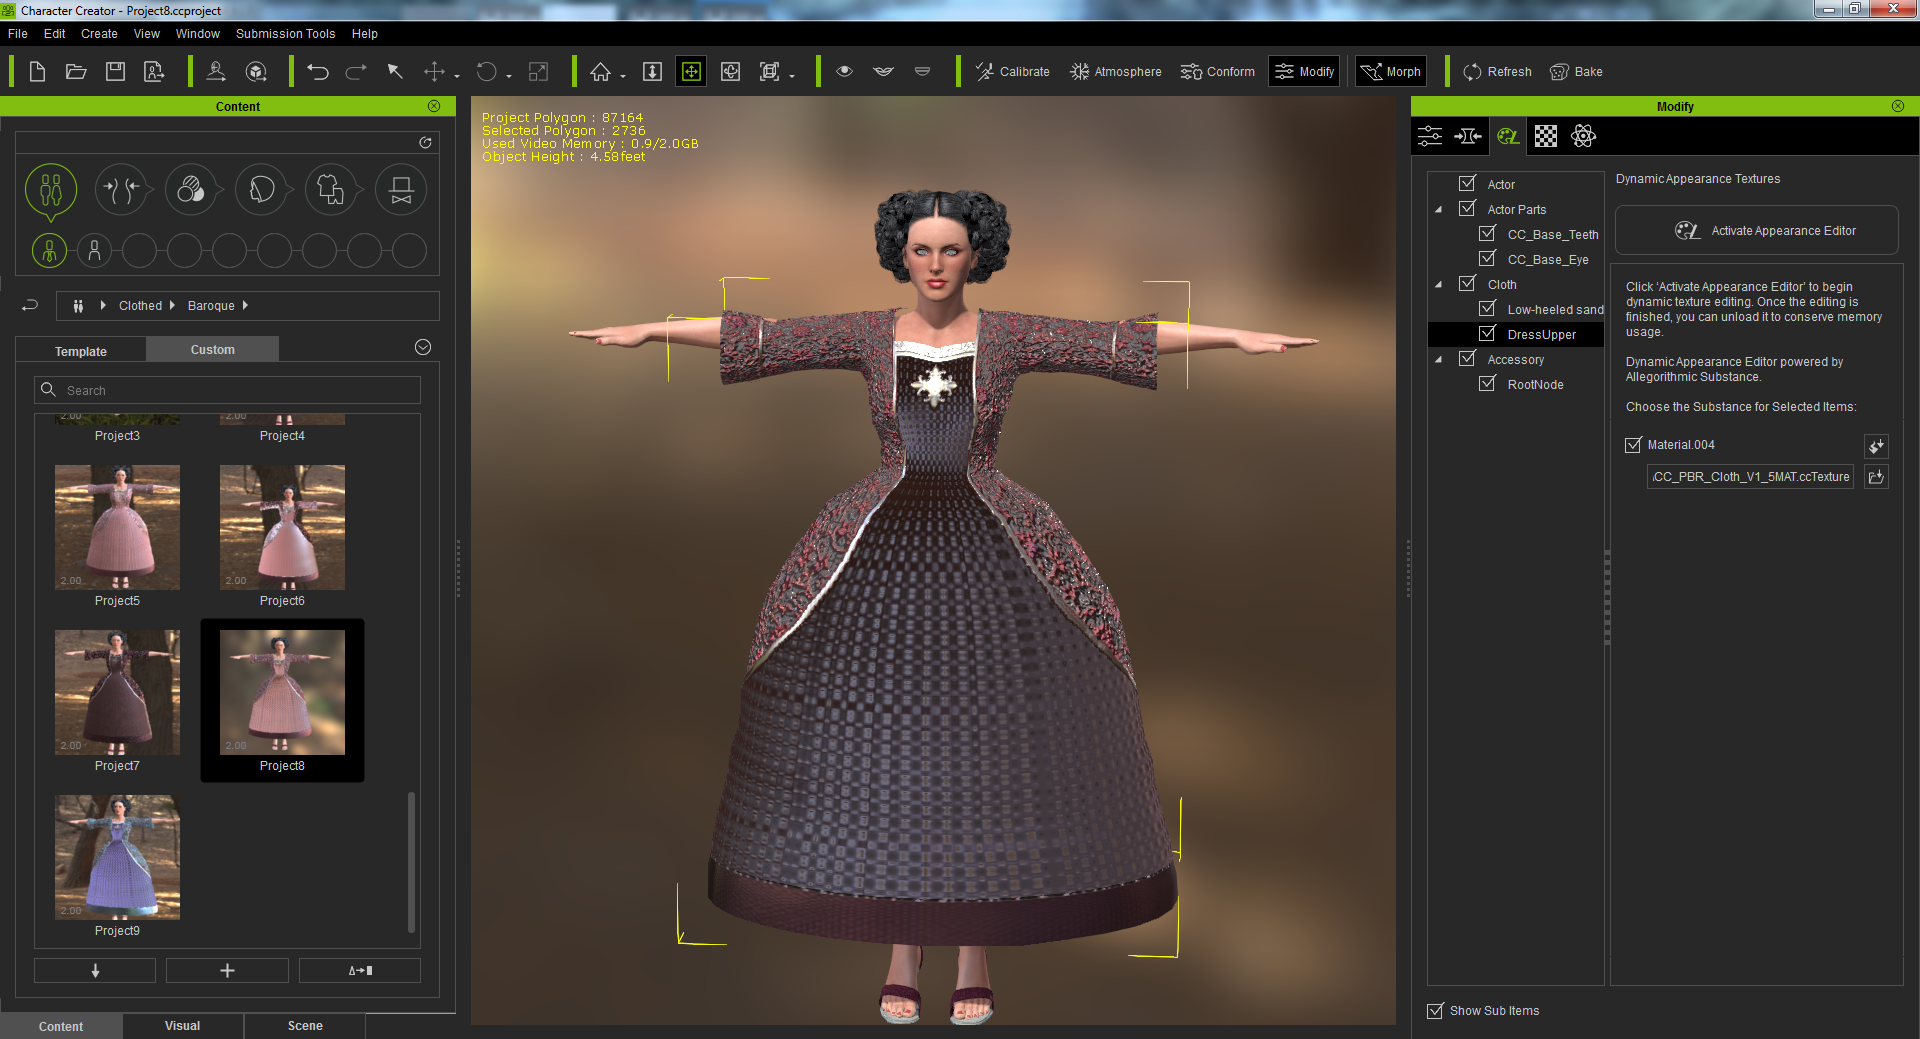1920x1039 pixels.
Task: Toggle Show Sub Items checkbox
Action: pyautogui.click(x=1435, y=1010)
